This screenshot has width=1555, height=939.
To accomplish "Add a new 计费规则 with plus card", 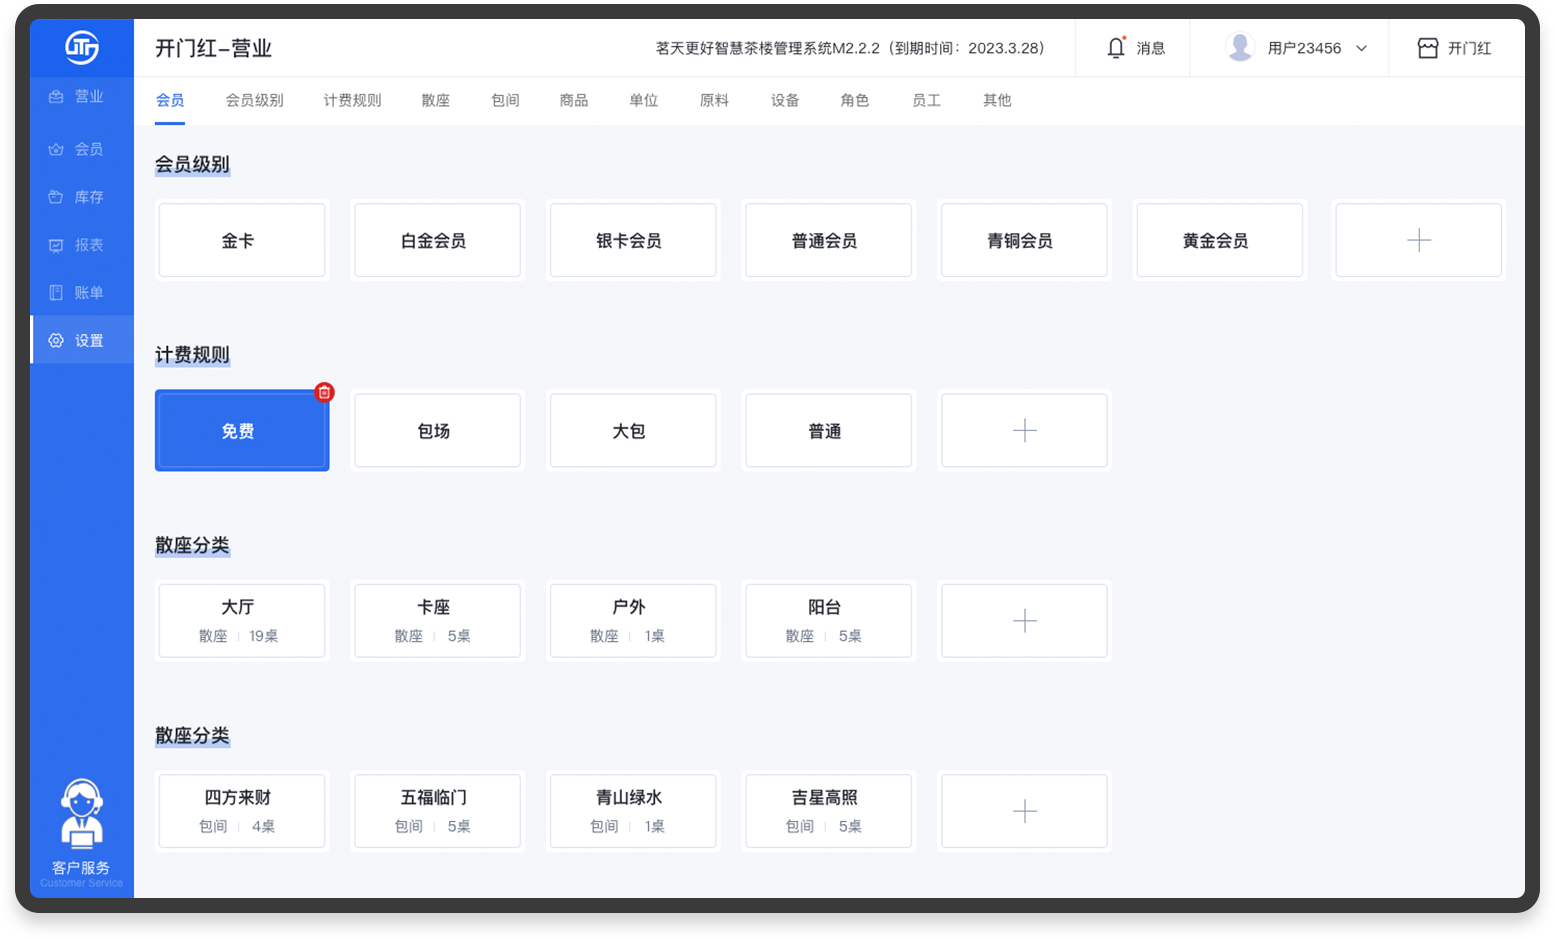I will tap(1024, 431).
